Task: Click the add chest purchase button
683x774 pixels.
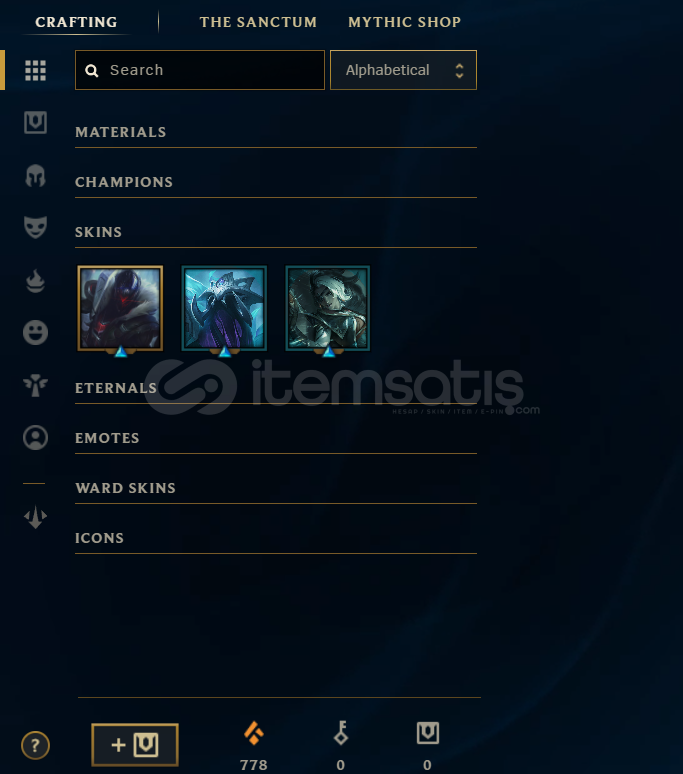Action: point(135,745)
